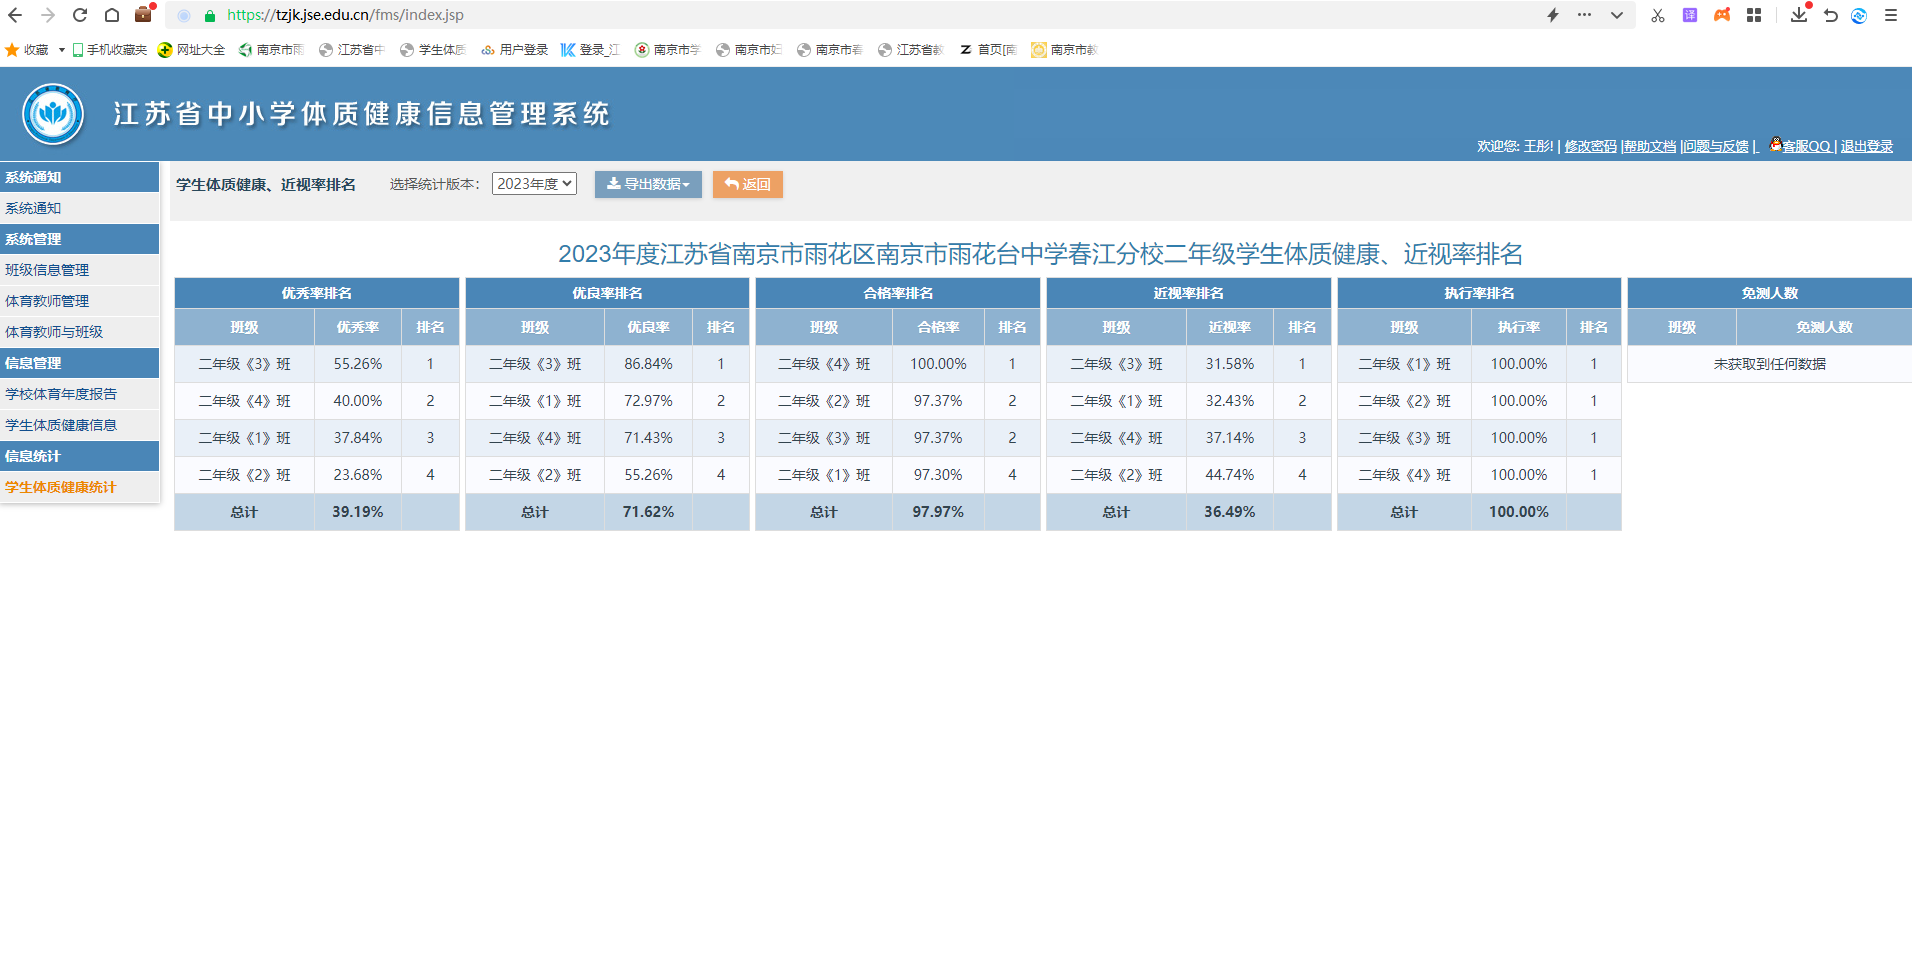
Task: Open 班级信息管理 in sidebar
Action: click(x=80, y=270)
